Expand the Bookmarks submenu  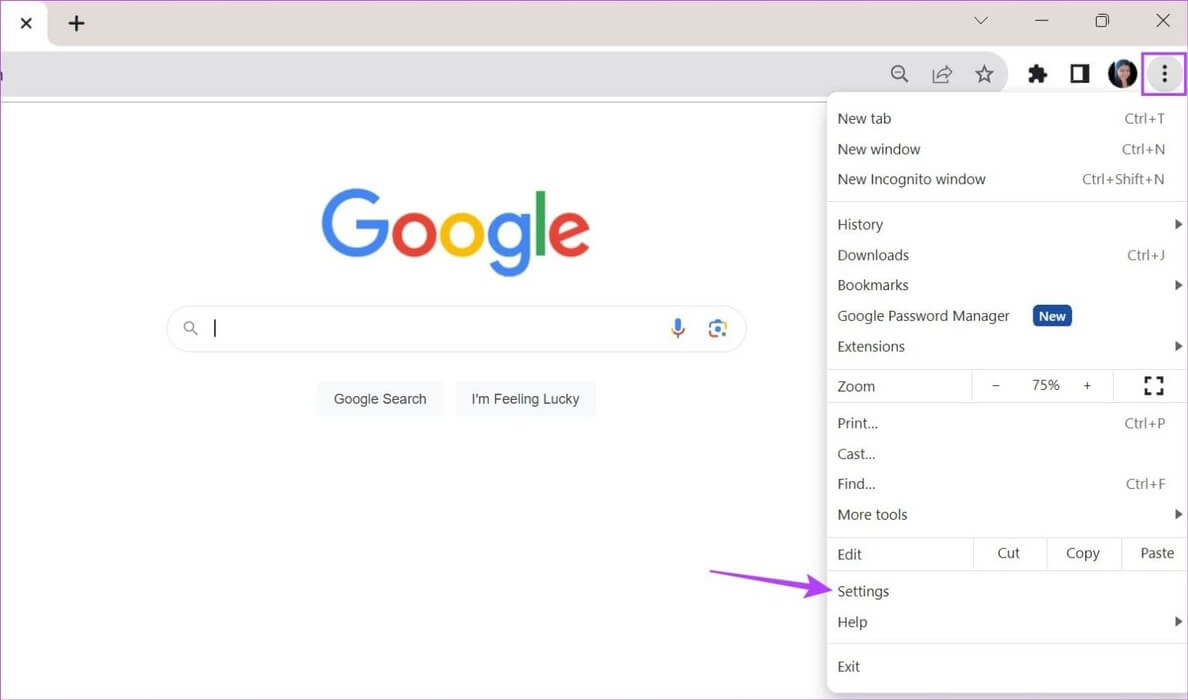1007,285
